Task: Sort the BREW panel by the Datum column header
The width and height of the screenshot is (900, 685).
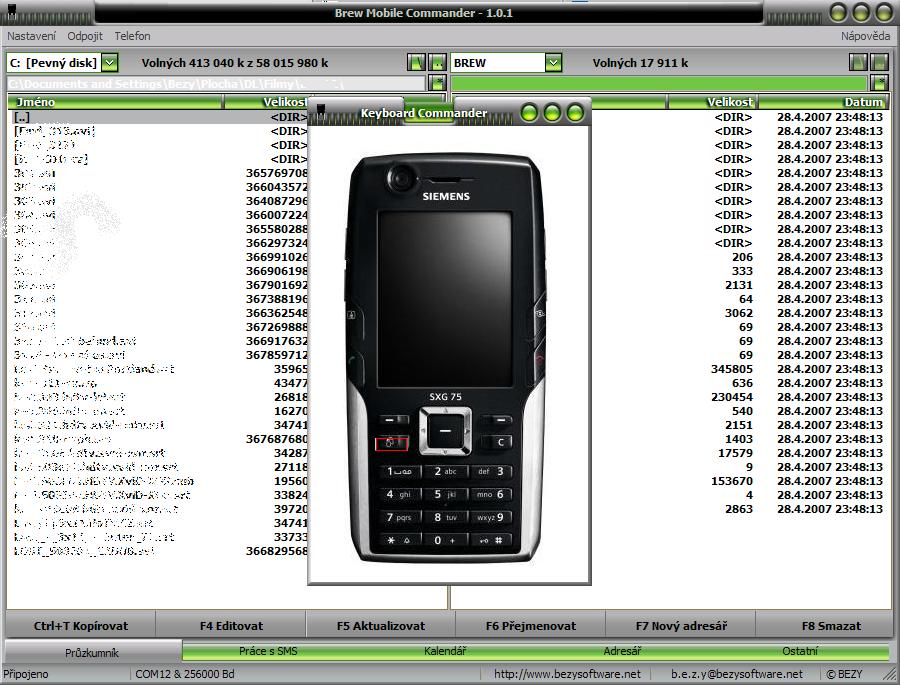Action: point(823,102)
